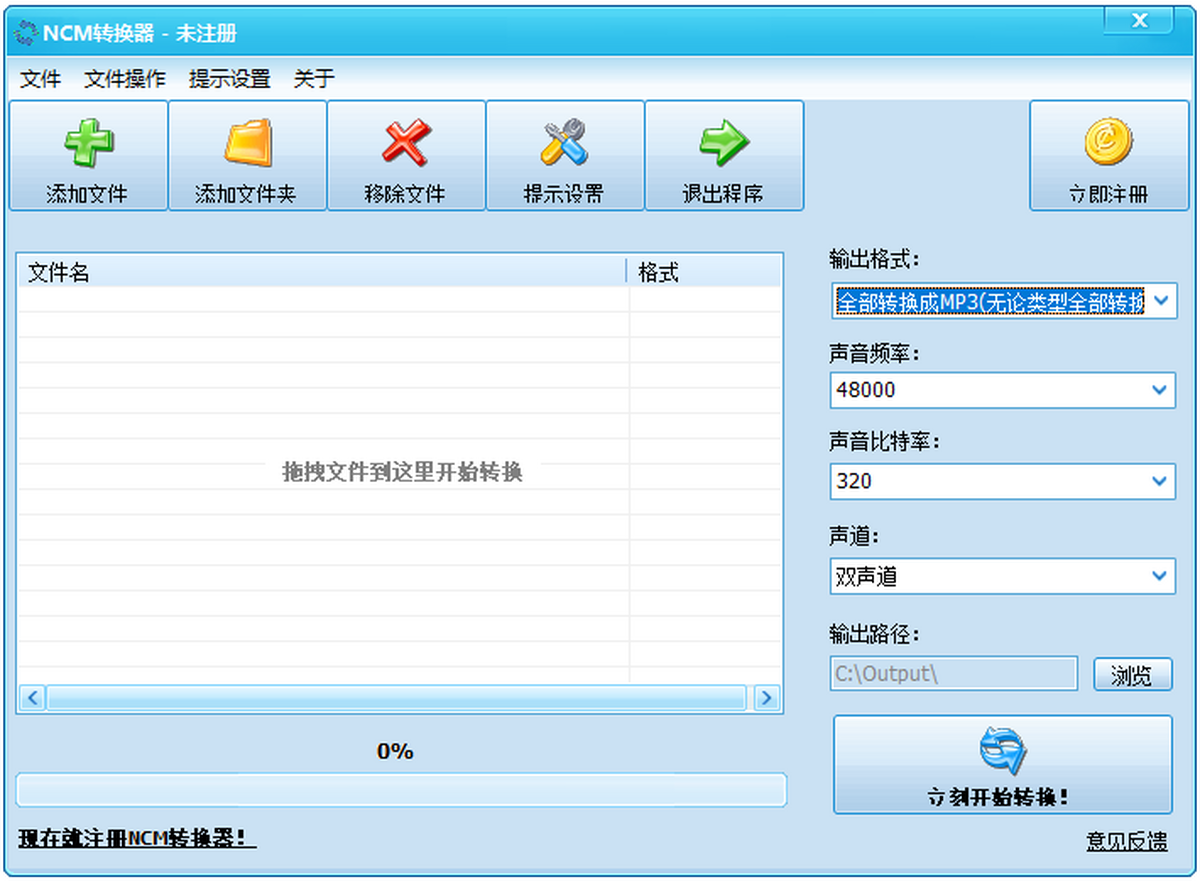Image resolution: width=1200 pixels, height=882 pixels.
Task: Open the 意见反馈 feedback link
Action: (1127, 842)
